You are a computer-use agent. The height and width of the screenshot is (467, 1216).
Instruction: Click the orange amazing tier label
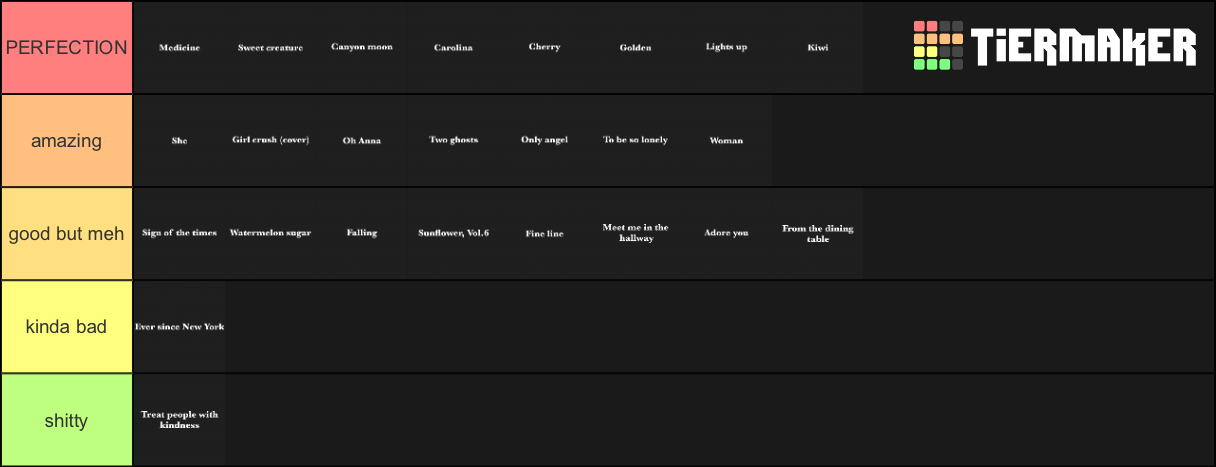pyautogui.click(x=67, y=140)
